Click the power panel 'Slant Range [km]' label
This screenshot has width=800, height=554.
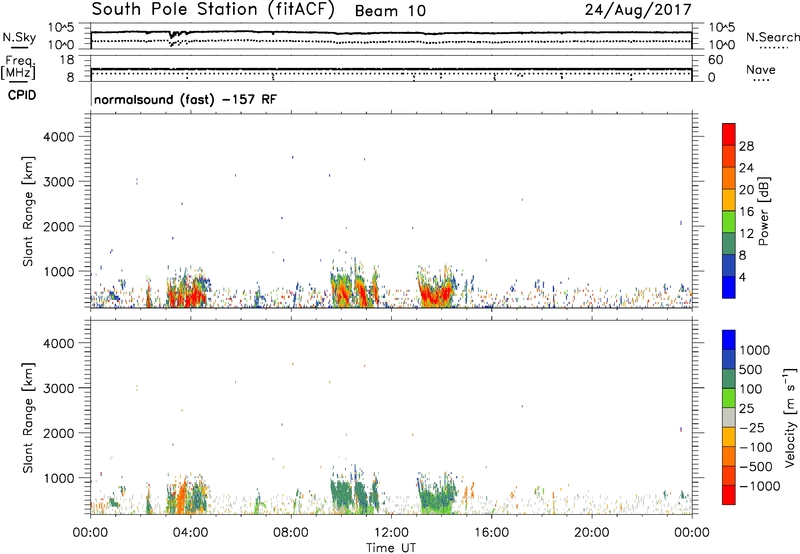click(x=28, y=211)
